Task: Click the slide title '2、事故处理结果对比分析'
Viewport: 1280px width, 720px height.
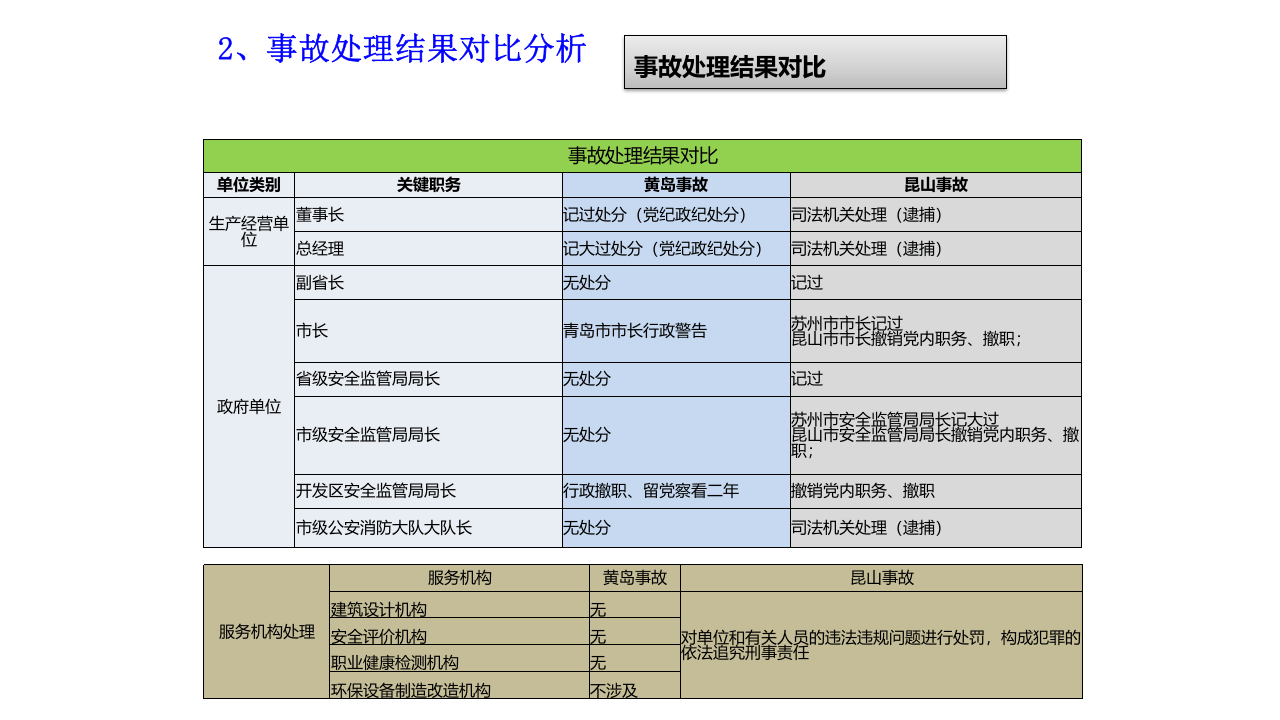Action: pyautogui.click(x=402, y=49)
